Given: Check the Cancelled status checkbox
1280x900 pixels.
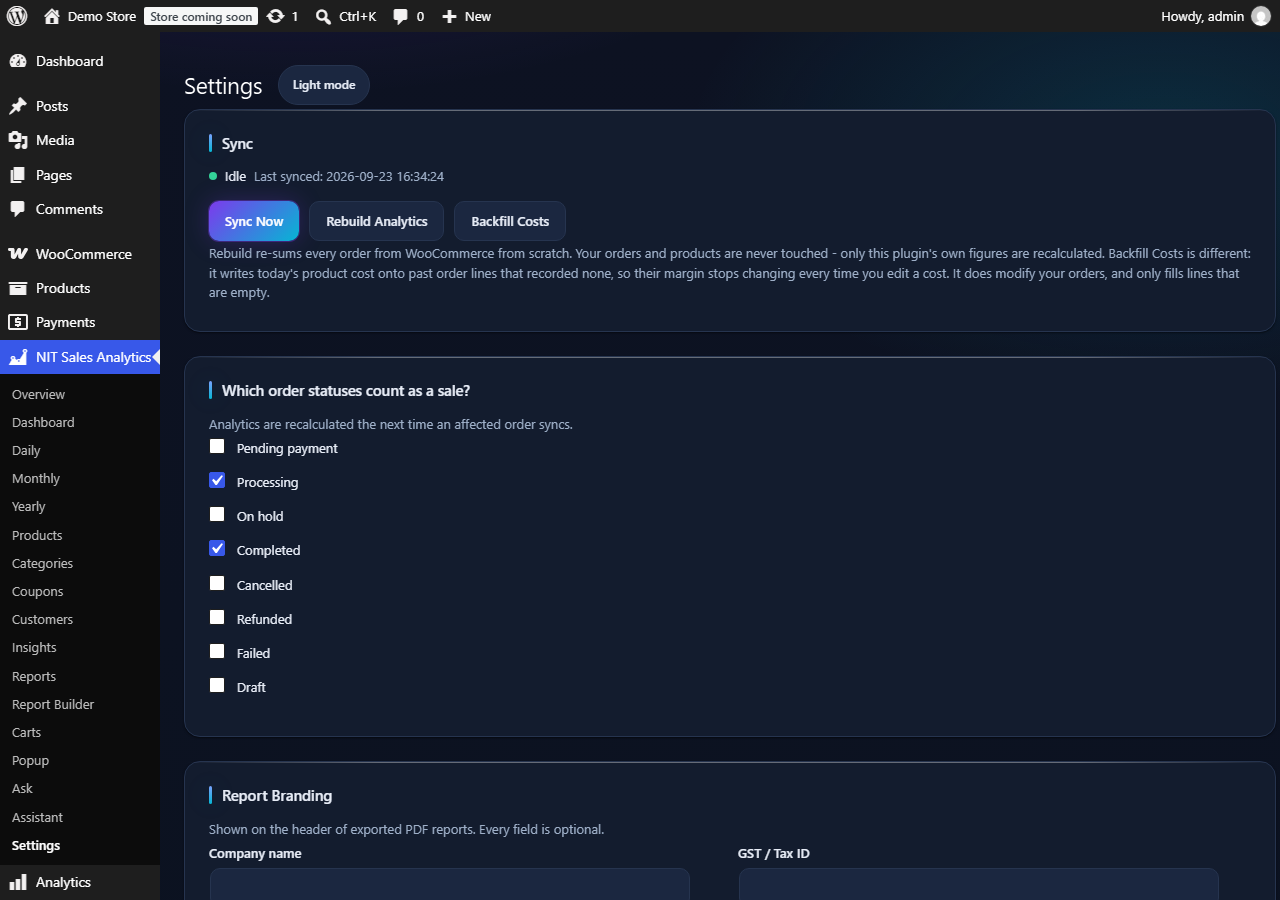Looking at the screenshot, I should (x=217, y=584).
